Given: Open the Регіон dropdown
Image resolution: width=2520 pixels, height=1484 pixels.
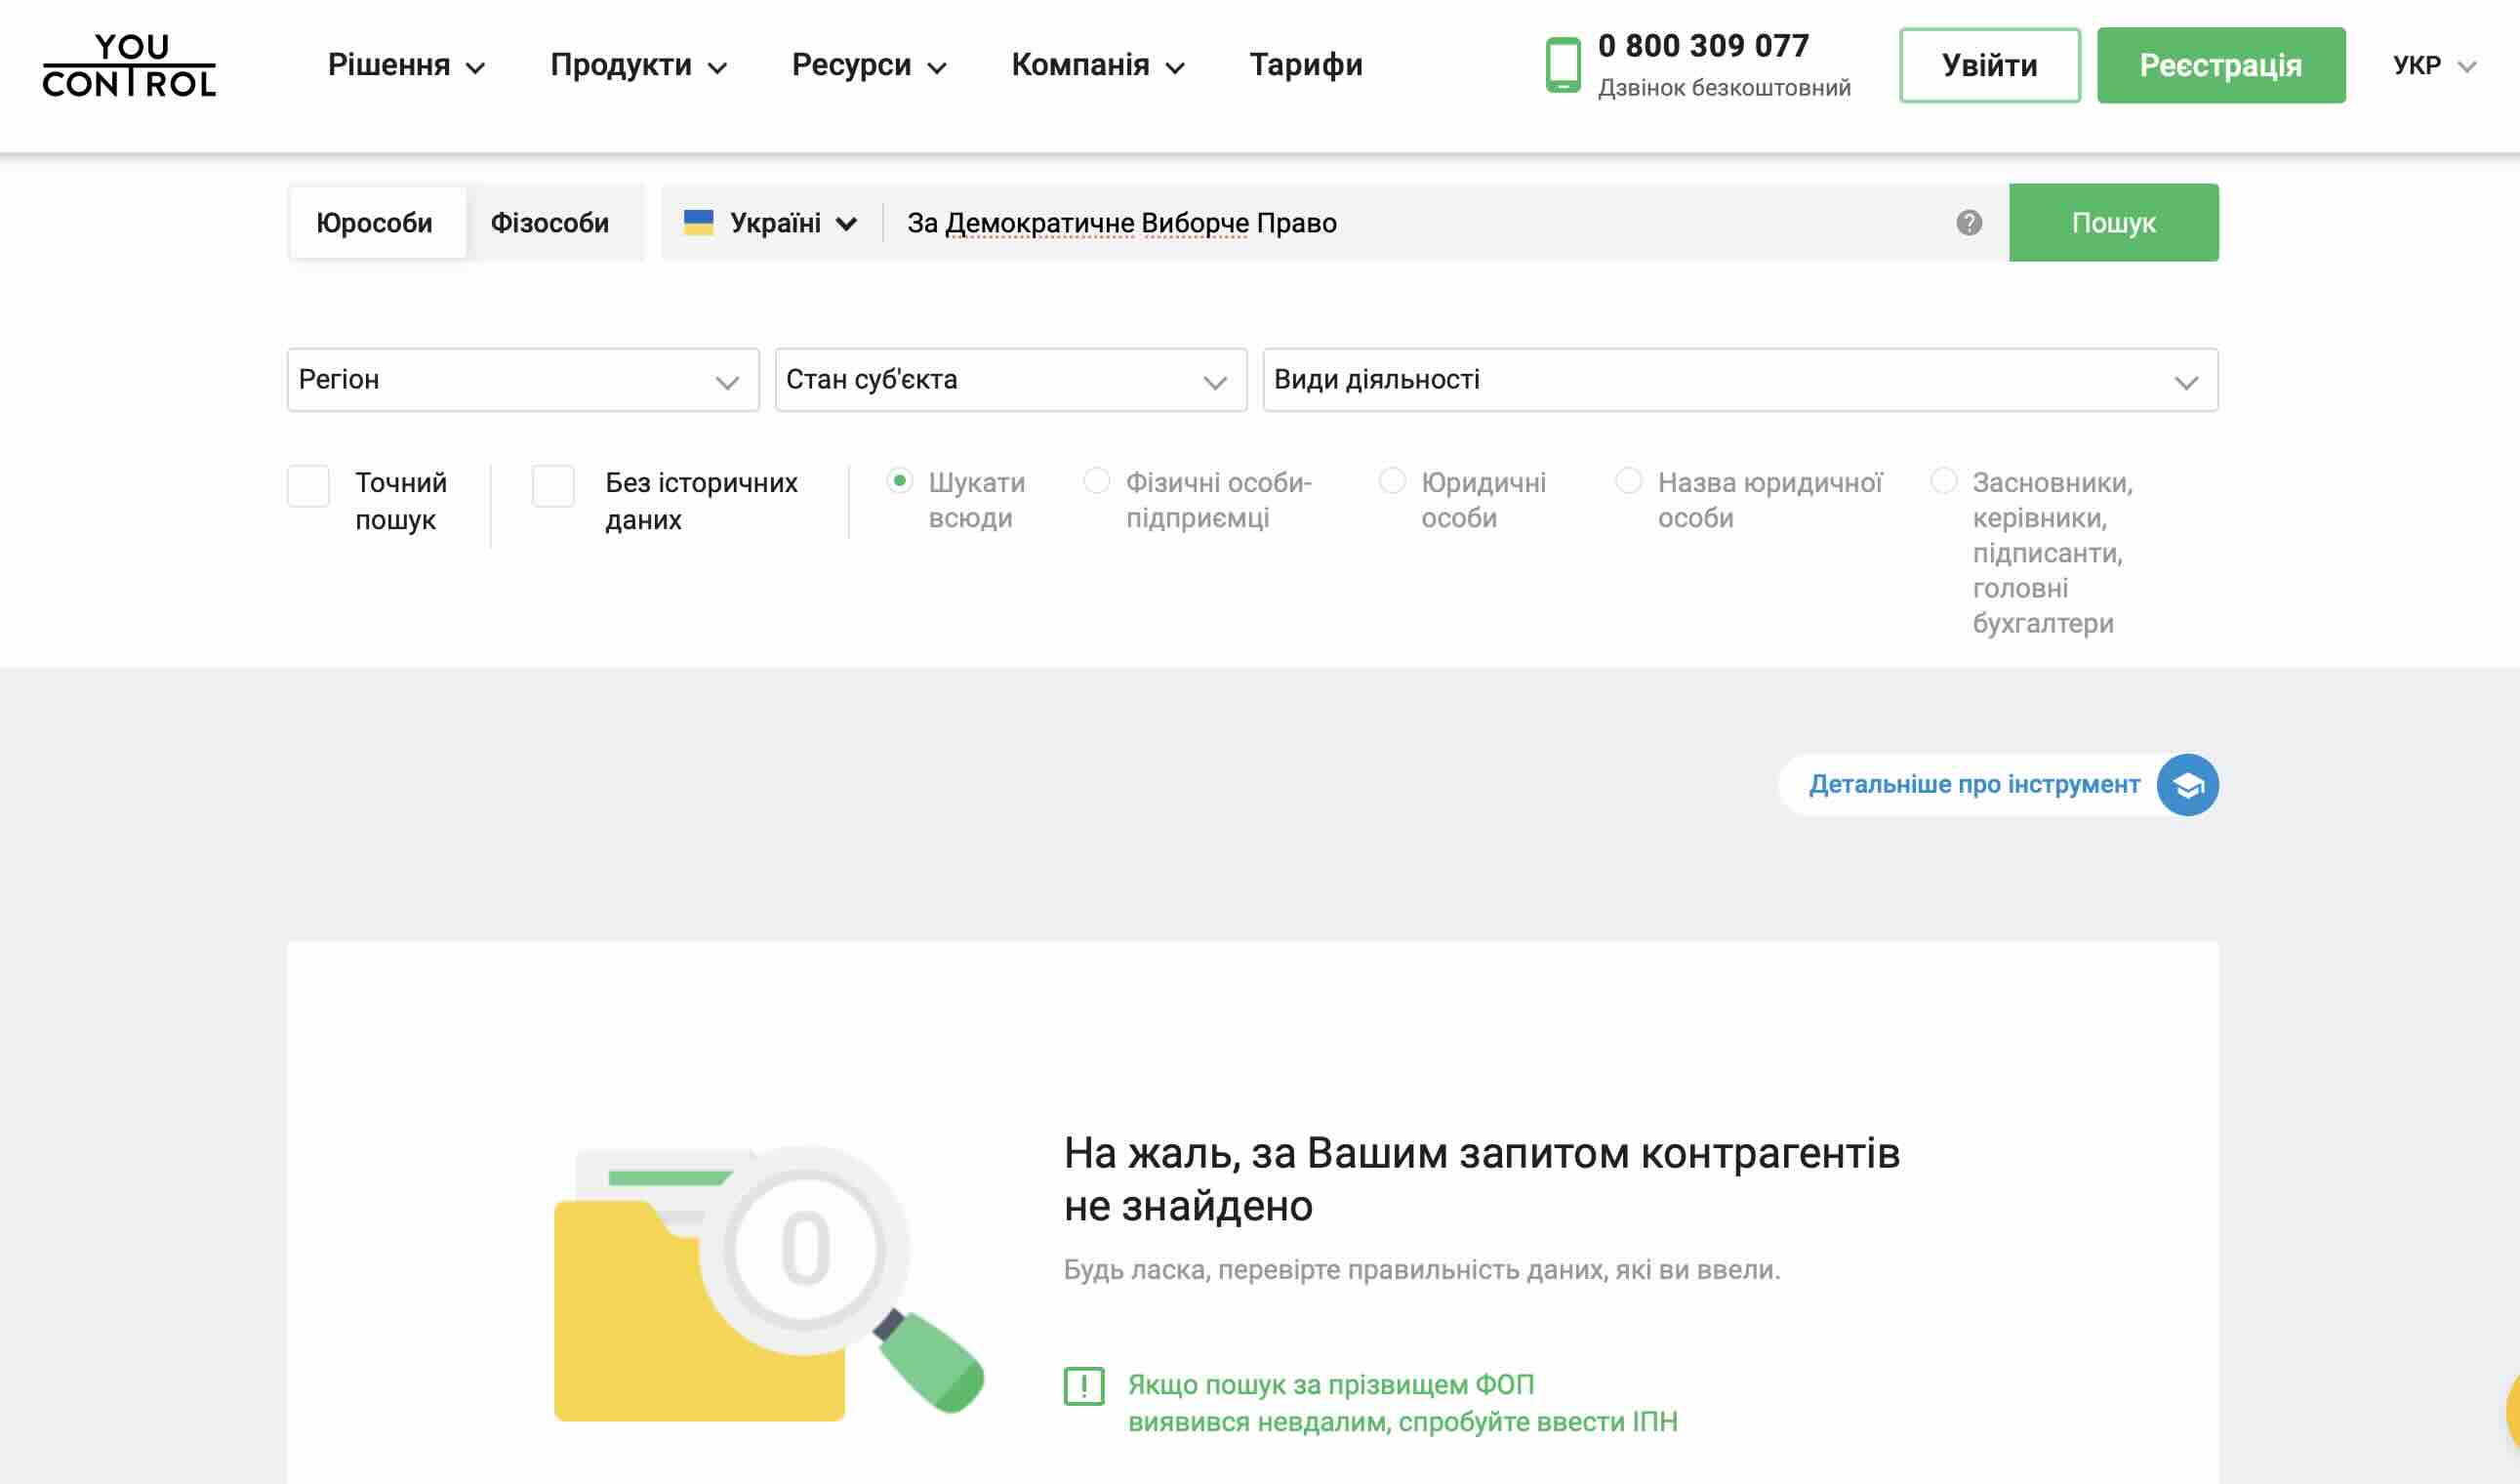Looking at the screenshot, I should pos(522,380).
